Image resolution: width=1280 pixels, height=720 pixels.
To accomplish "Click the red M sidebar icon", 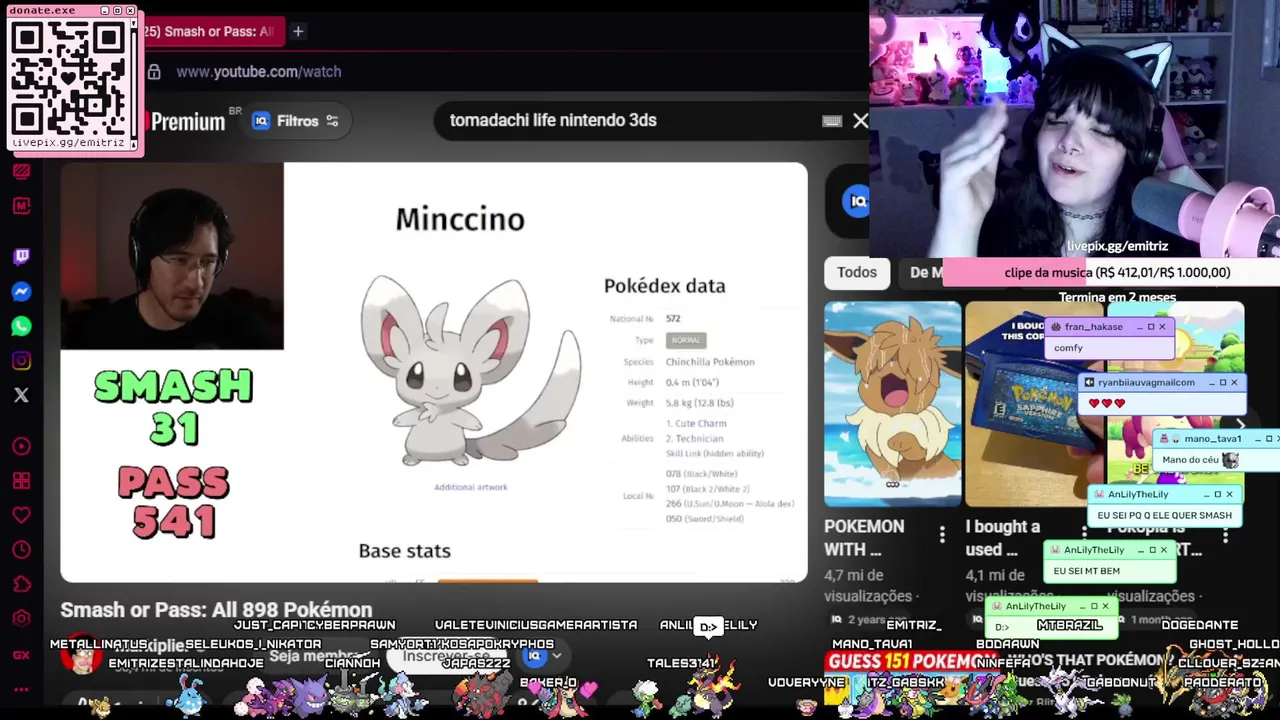I will coord(21,206).
